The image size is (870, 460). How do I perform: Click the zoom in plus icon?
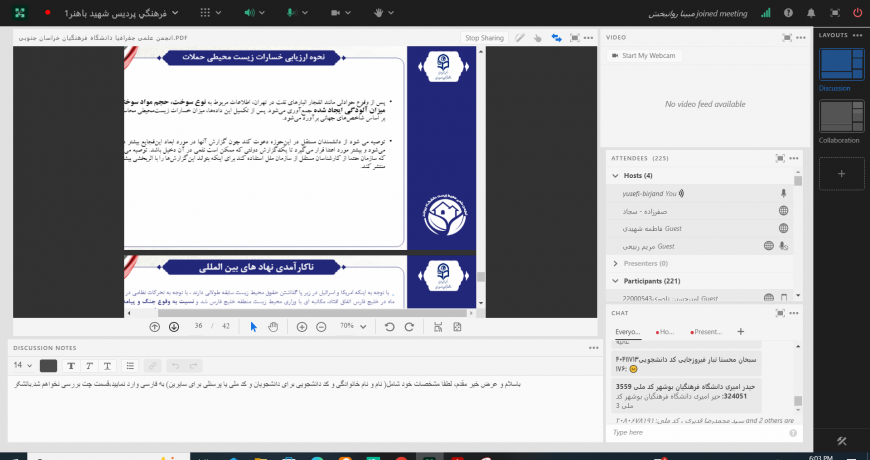302,327
